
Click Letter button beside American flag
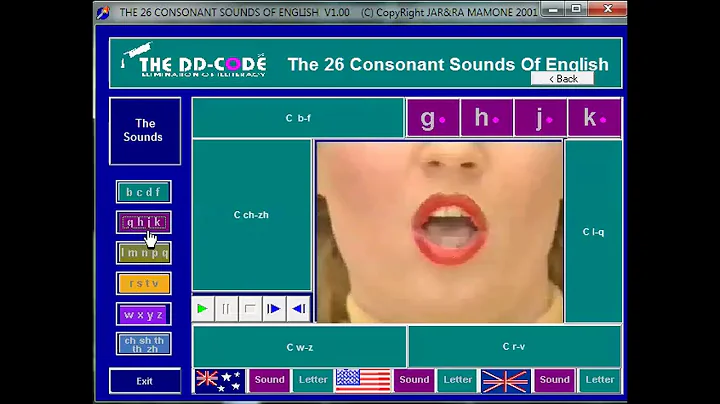pyautogui.click(x=458, y=380)
